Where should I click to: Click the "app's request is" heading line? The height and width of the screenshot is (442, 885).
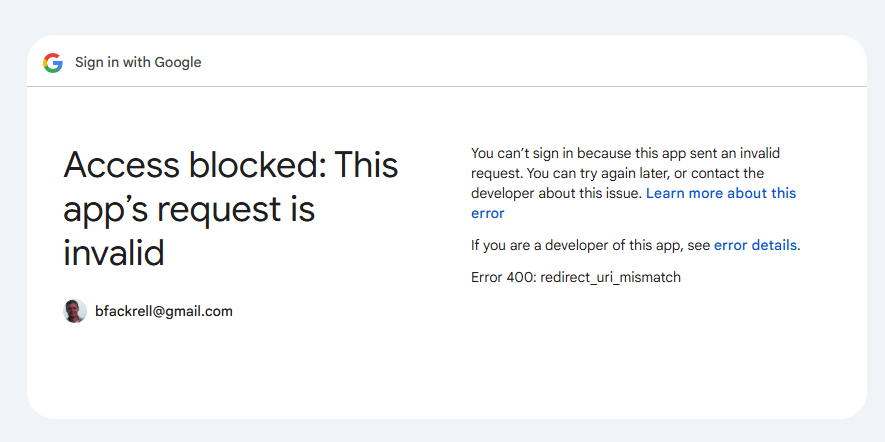tap(189, 209)
